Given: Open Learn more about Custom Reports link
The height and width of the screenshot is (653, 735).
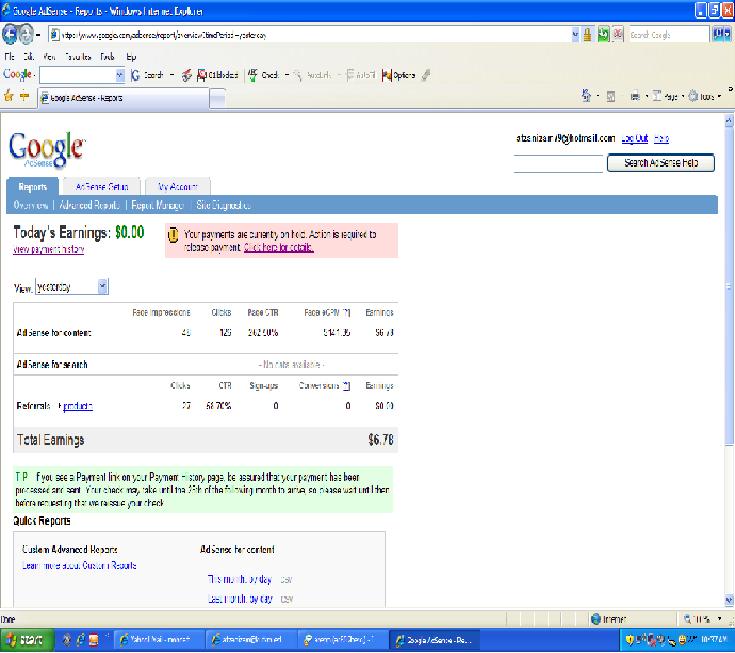Looking at the screenshot, I should tap(79, 565).
